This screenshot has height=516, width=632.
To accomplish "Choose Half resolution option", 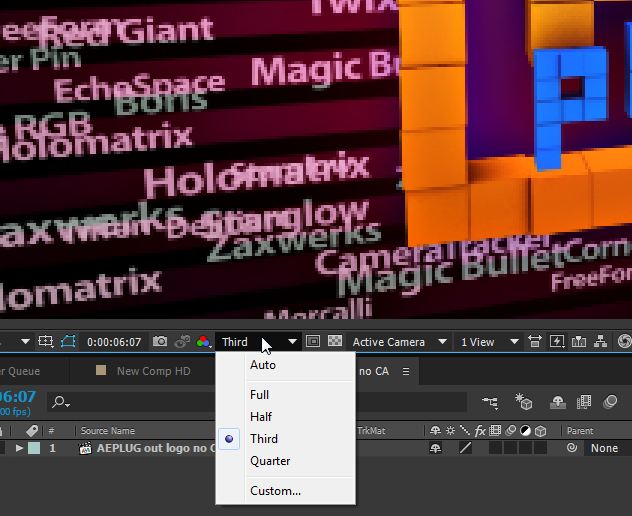I will click(x=286, y=416).
